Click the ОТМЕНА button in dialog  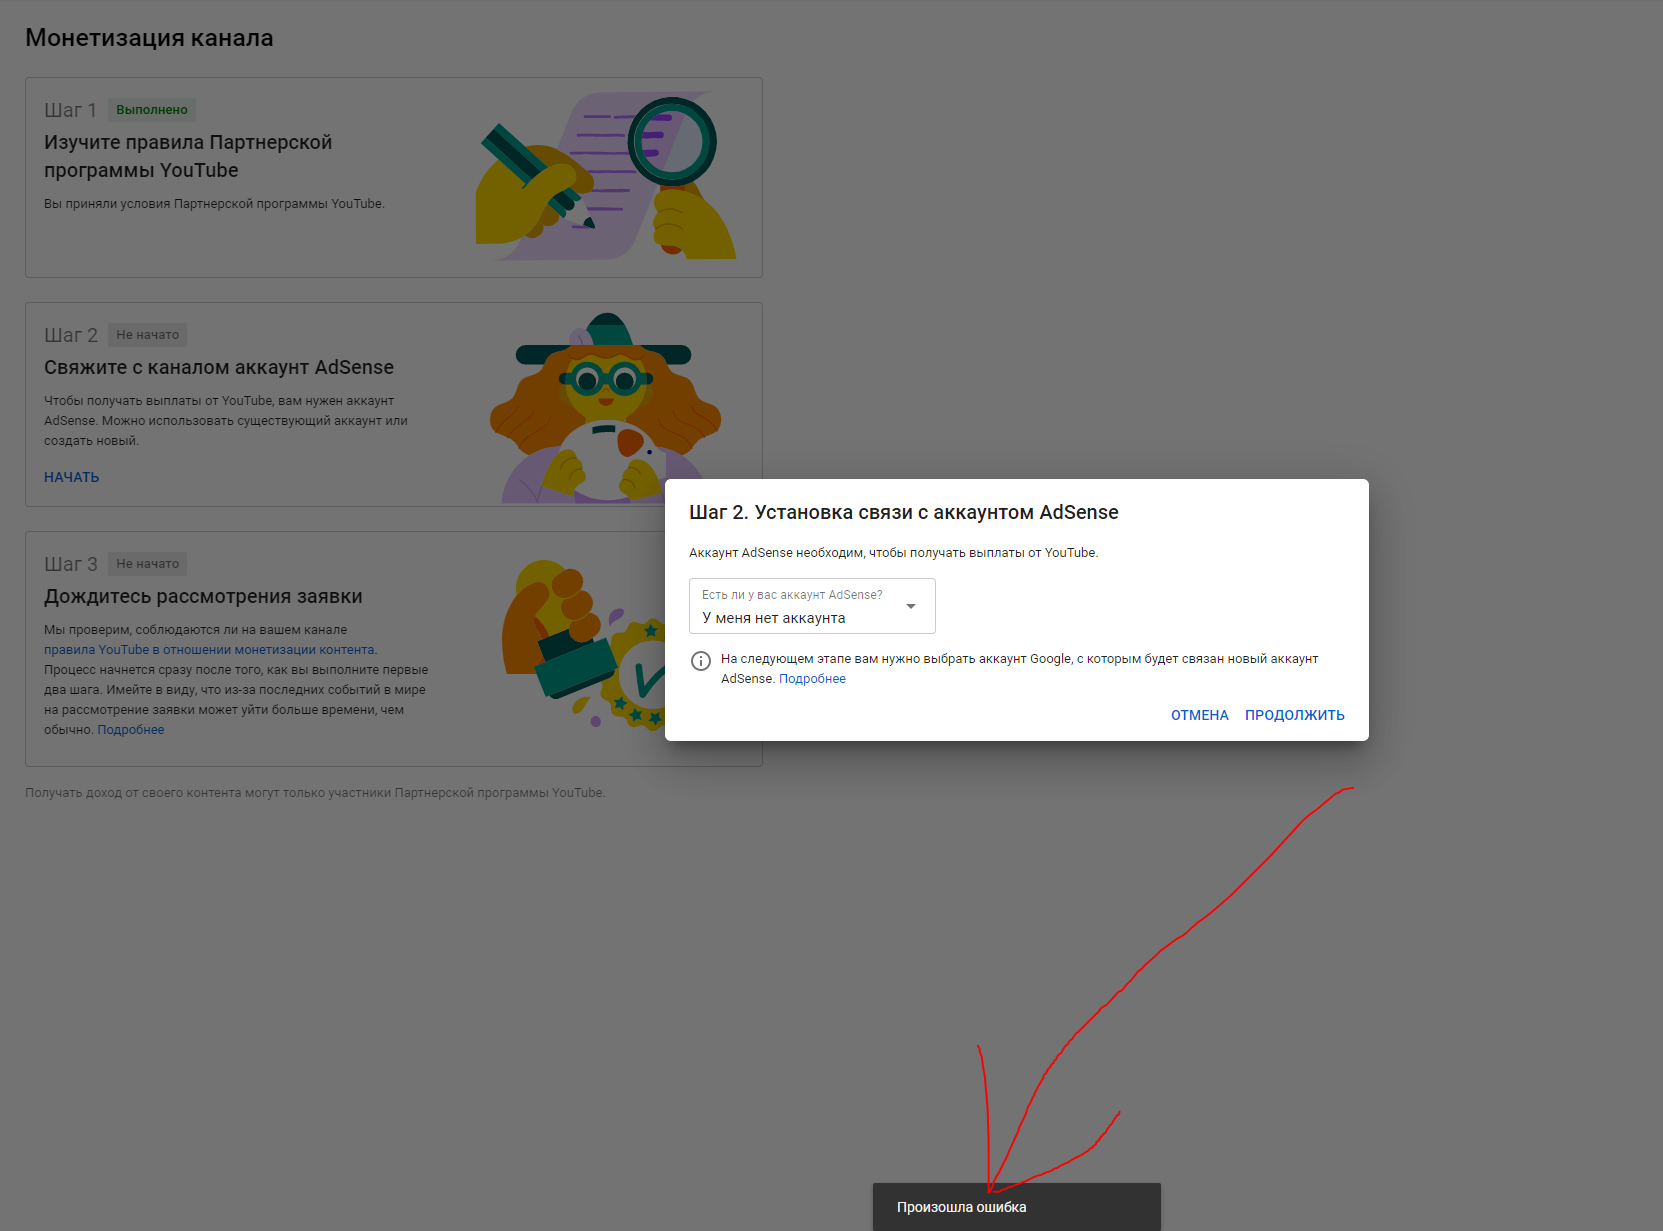point(1199,715)
